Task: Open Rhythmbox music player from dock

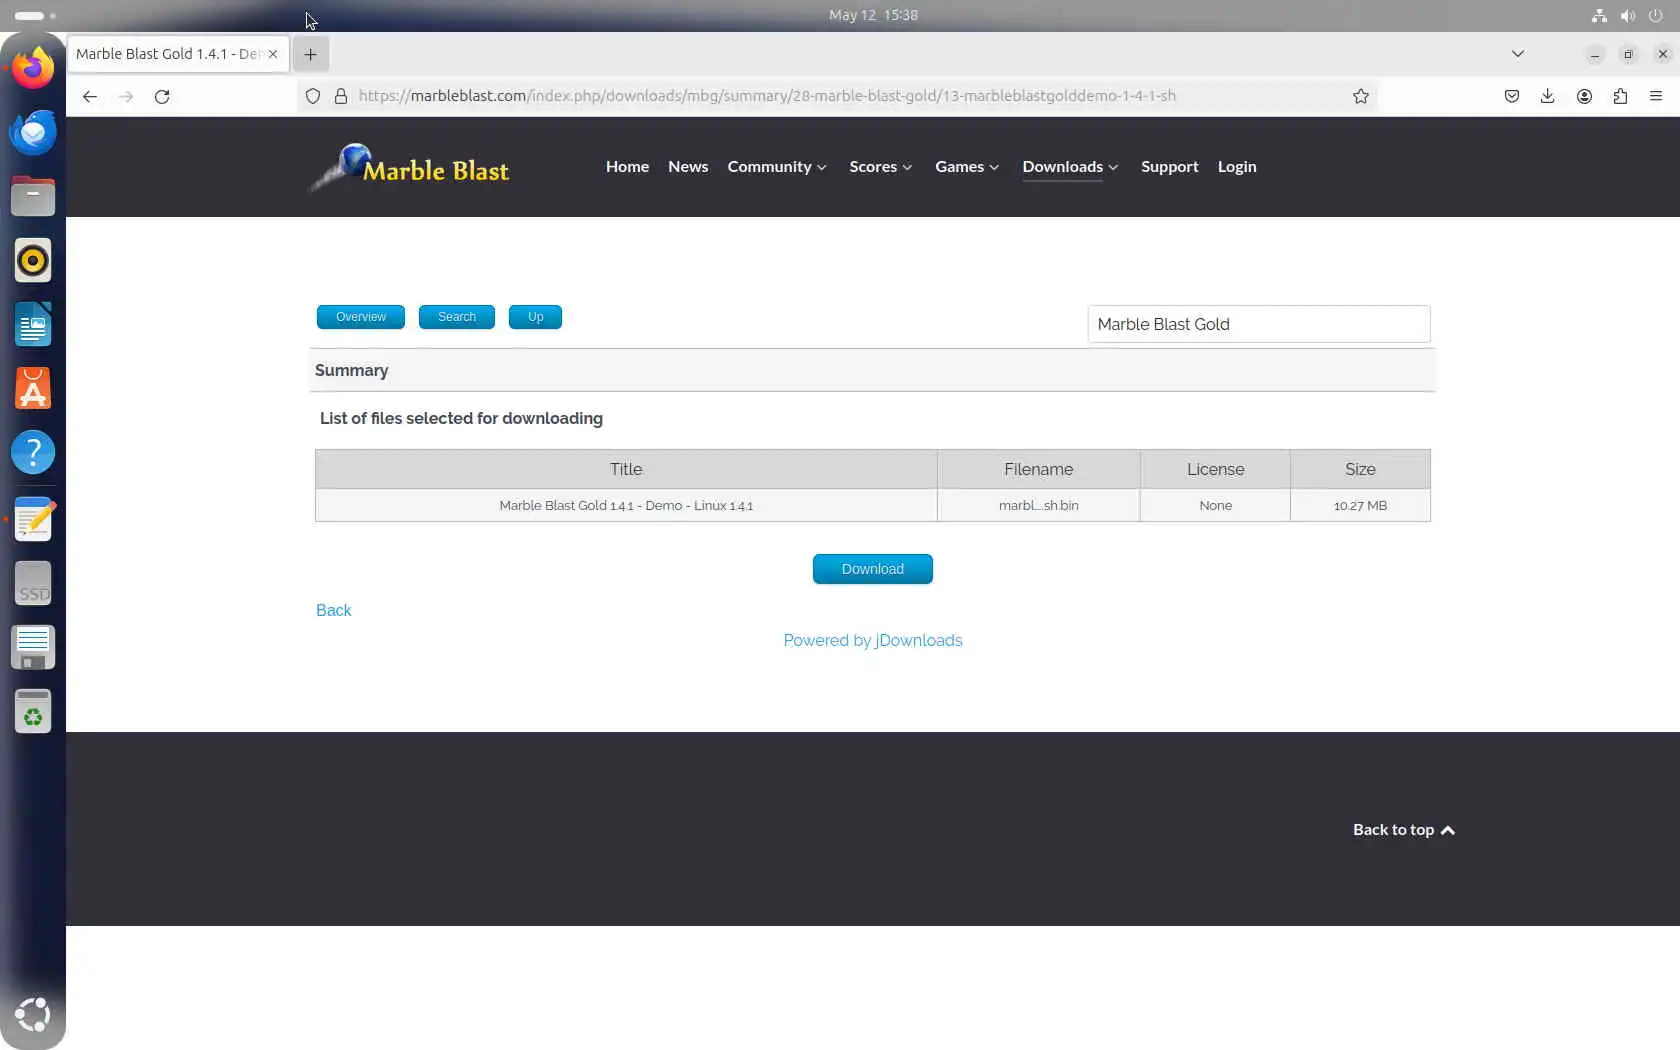Action: tap(33, 260)
